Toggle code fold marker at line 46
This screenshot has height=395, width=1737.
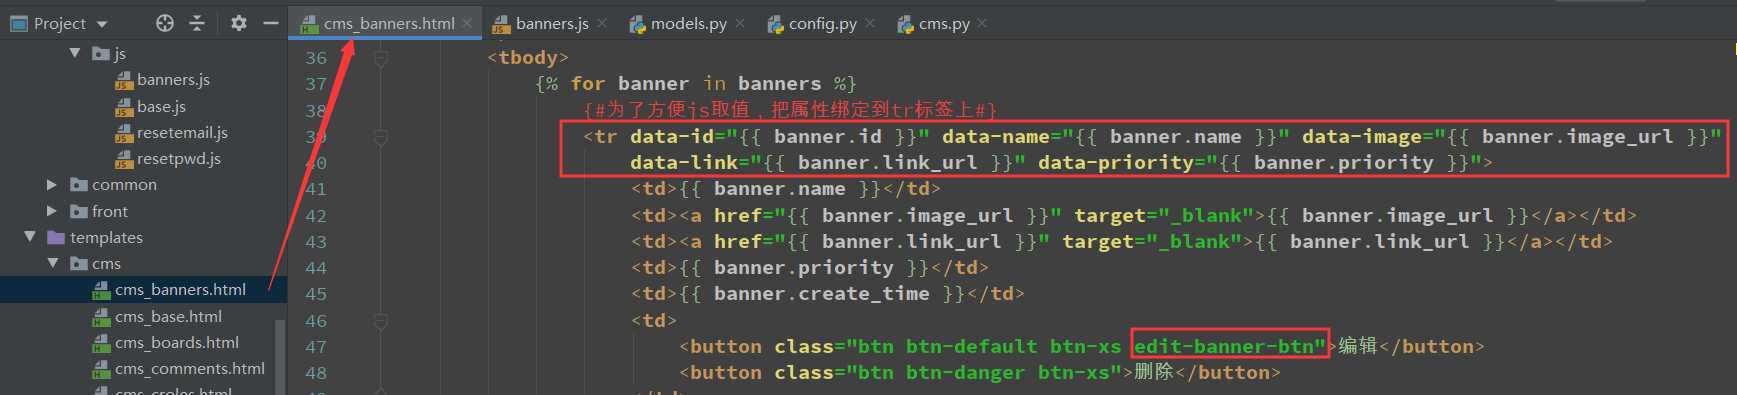coord(381,321)
